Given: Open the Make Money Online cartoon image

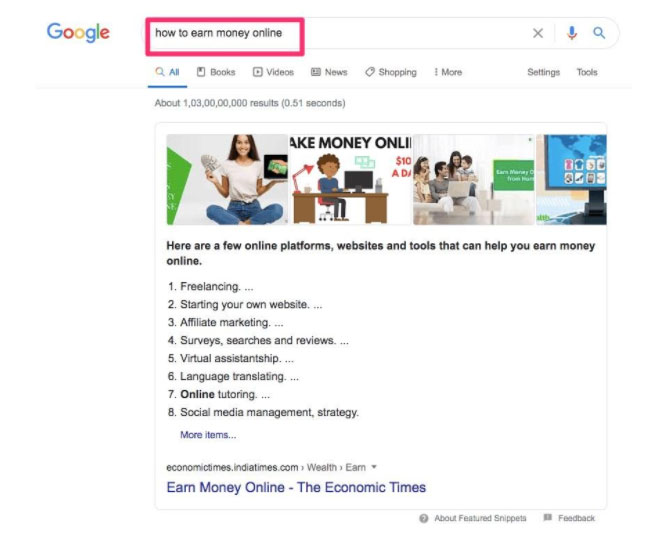Looking at the screenshot, I should 350,179.
